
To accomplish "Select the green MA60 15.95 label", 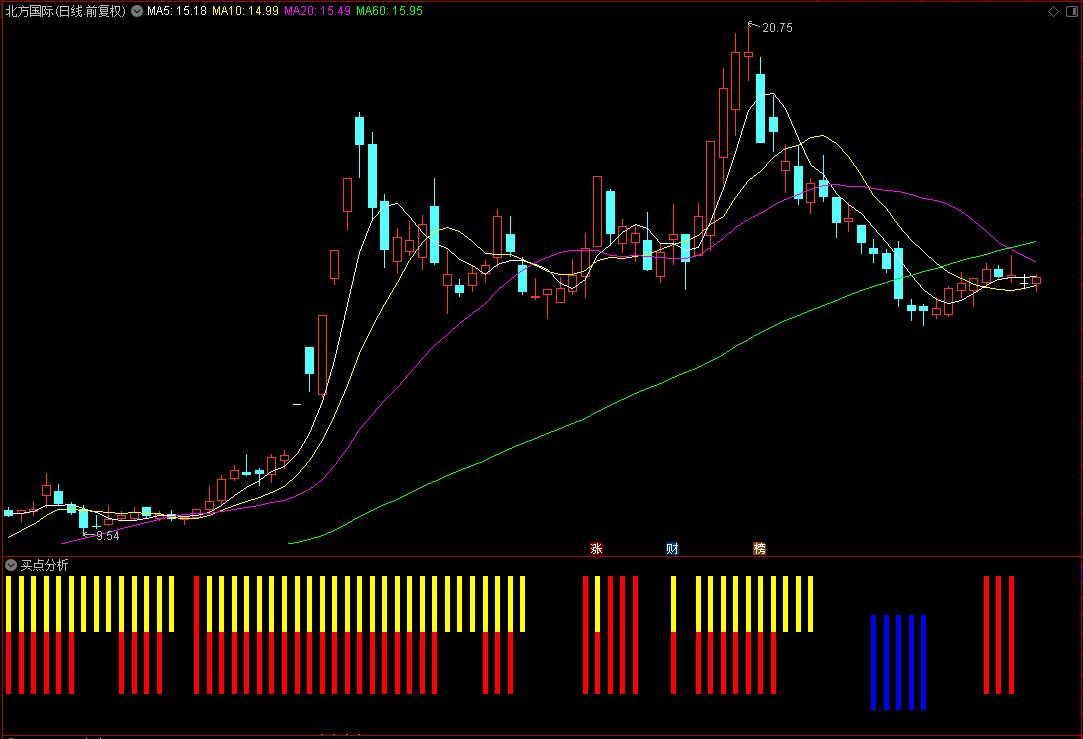I will pos(390,11).
